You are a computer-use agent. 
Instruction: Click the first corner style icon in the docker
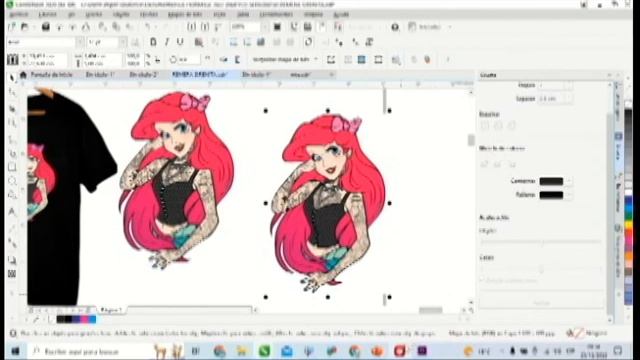[485, 126]
